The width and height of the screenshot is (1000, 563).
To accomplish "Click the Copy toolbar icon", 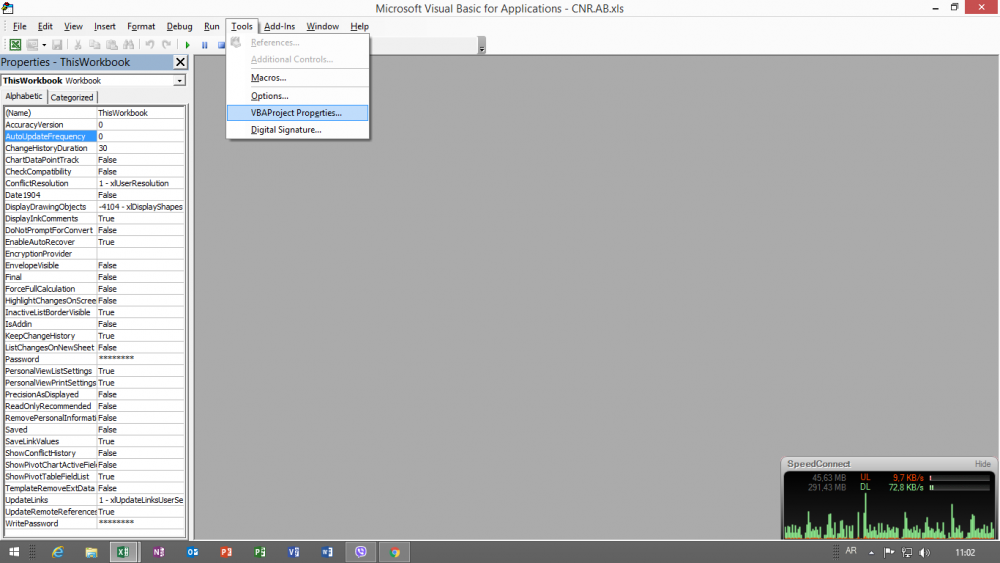I will pyautogui.click(x=94, y=45).
